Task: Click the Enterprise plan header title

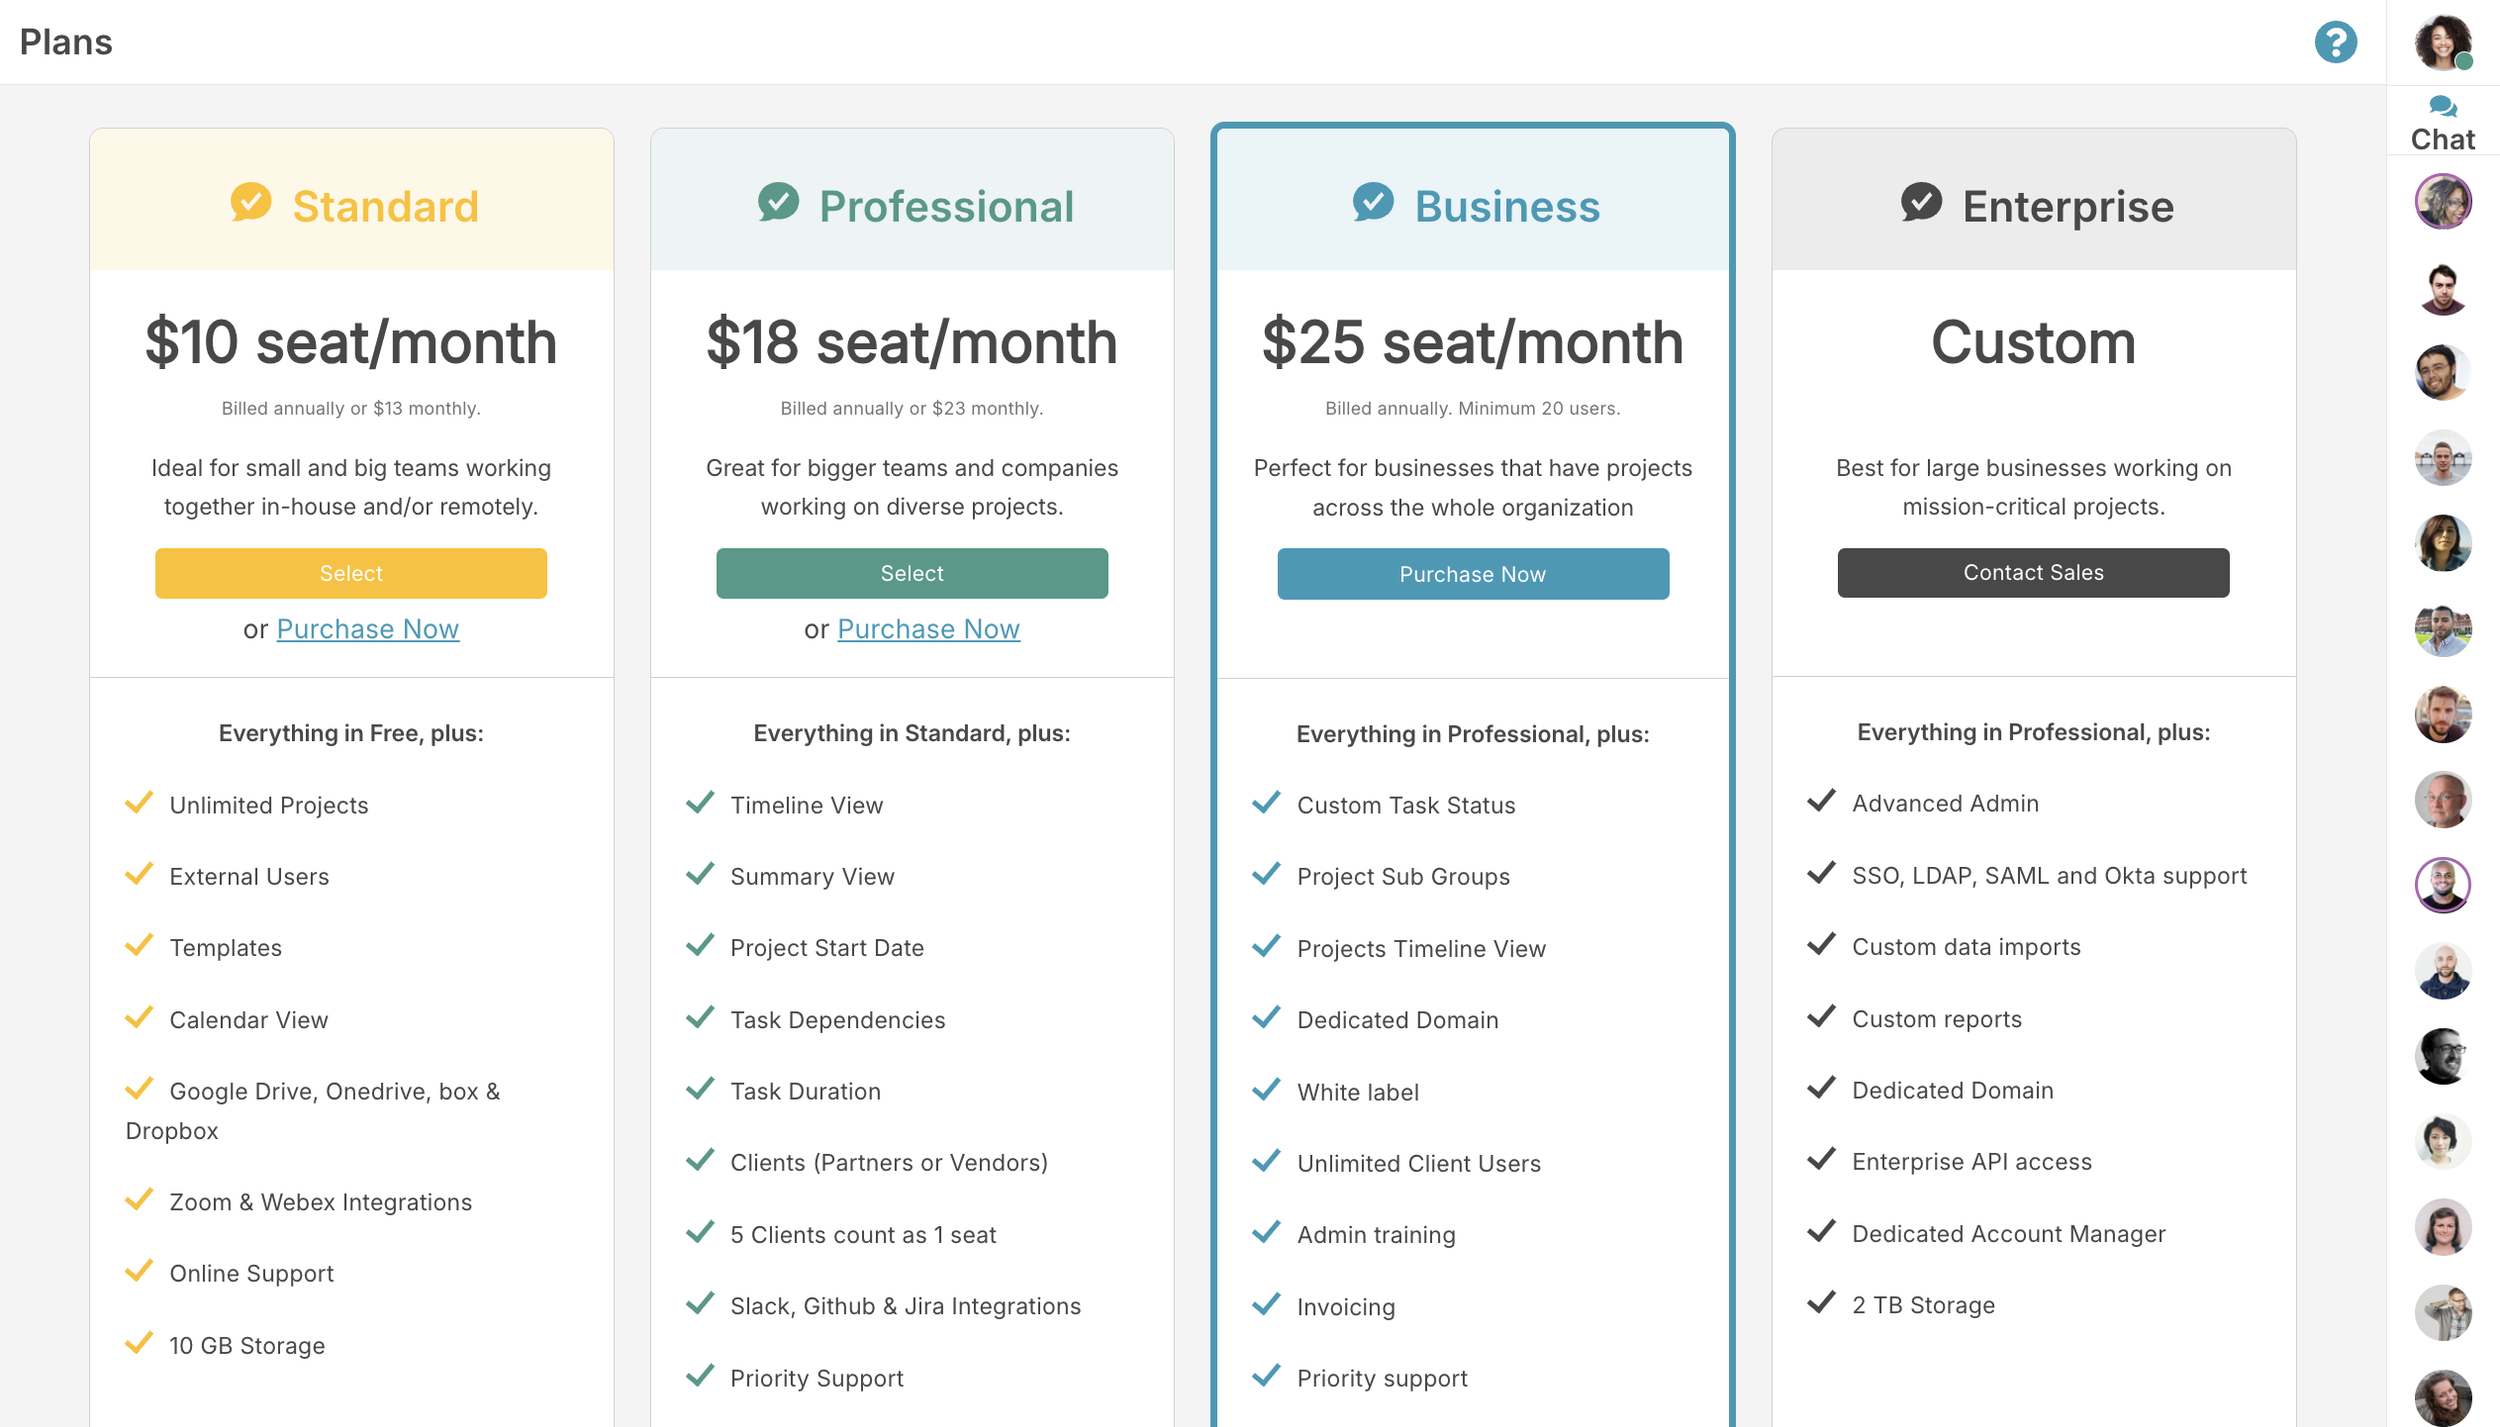Action: click(2067, 207)
